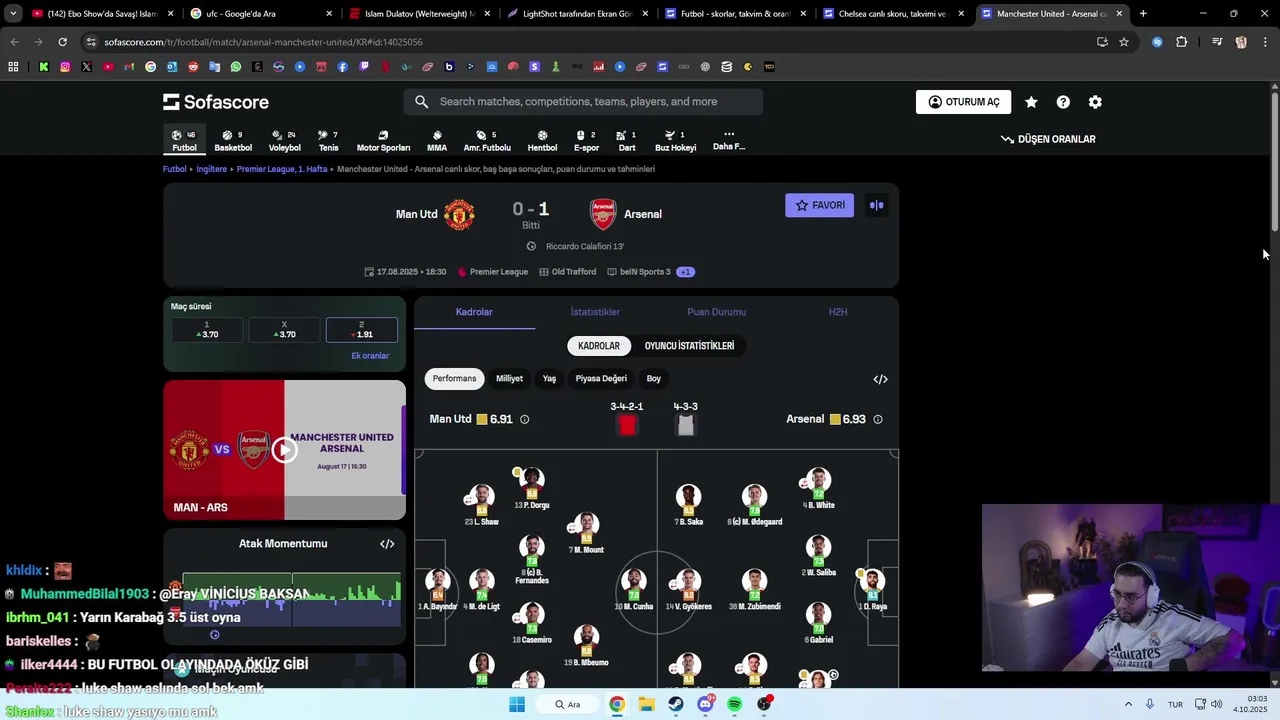Screen dimensions: 1280x720
Task: Open Futbol breadcrumb link
Action: click(175, 169)
